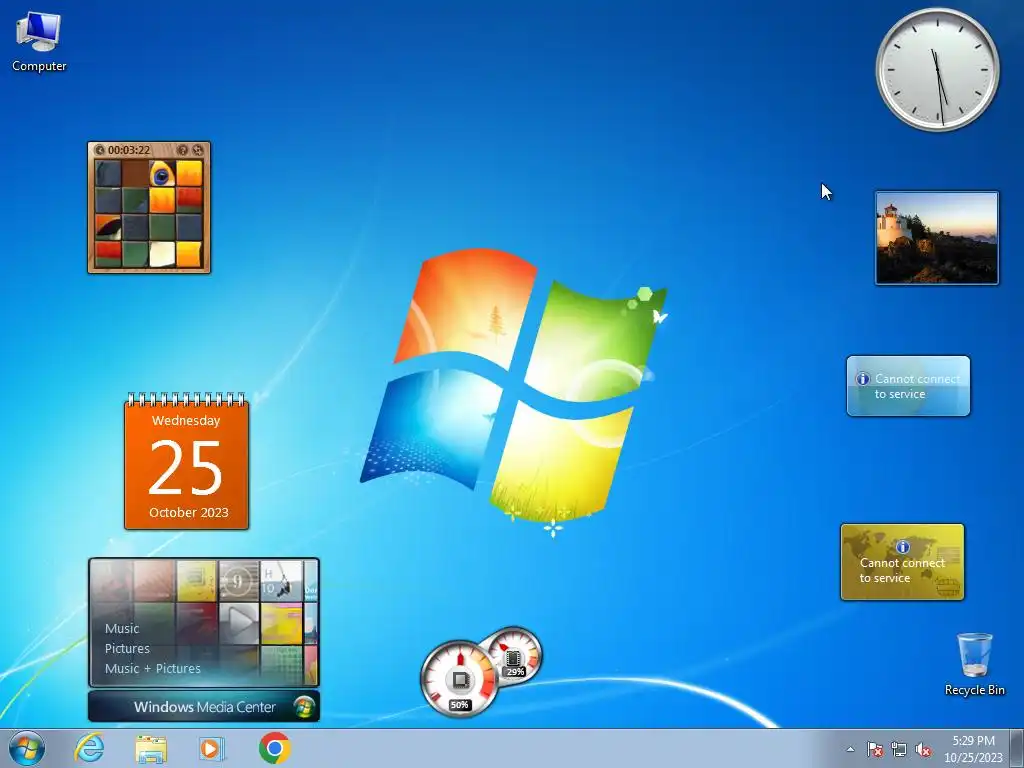Pause the puzzle timer using clock icon
Screen dimensions: 1024x768
(x=100, y=150)
